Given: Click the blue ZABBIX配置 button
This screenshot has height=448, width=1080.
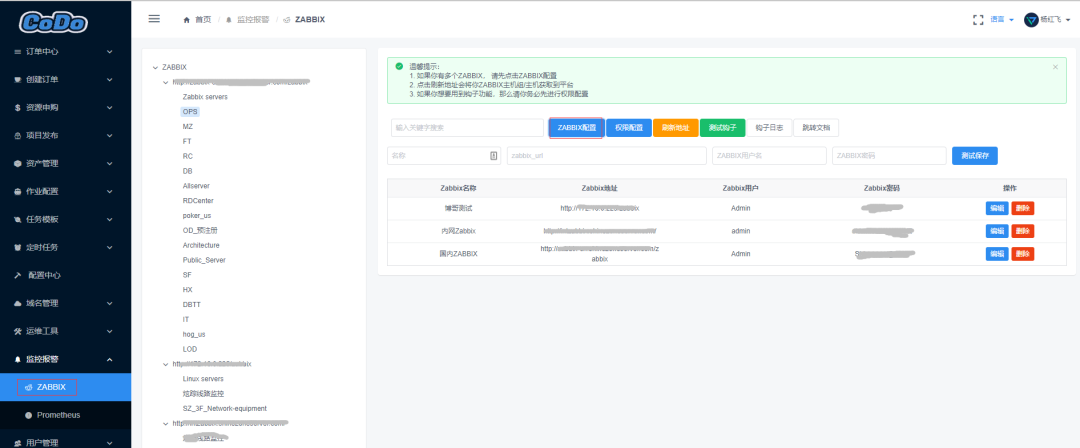Looking at the screenshot, I should 575,128.
